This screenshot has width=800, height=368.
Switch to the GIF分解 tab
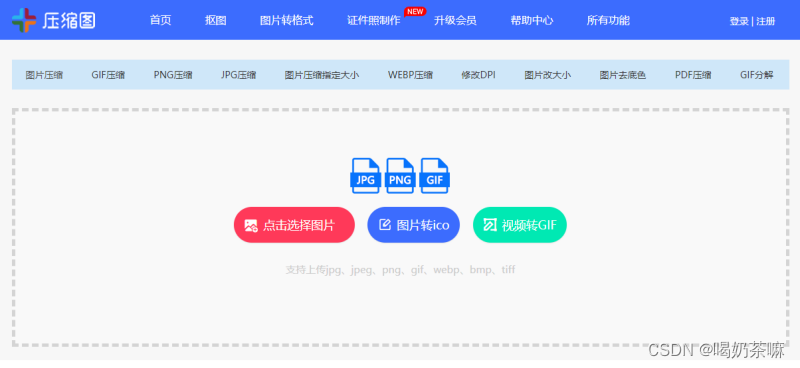[x=757, y=75]
